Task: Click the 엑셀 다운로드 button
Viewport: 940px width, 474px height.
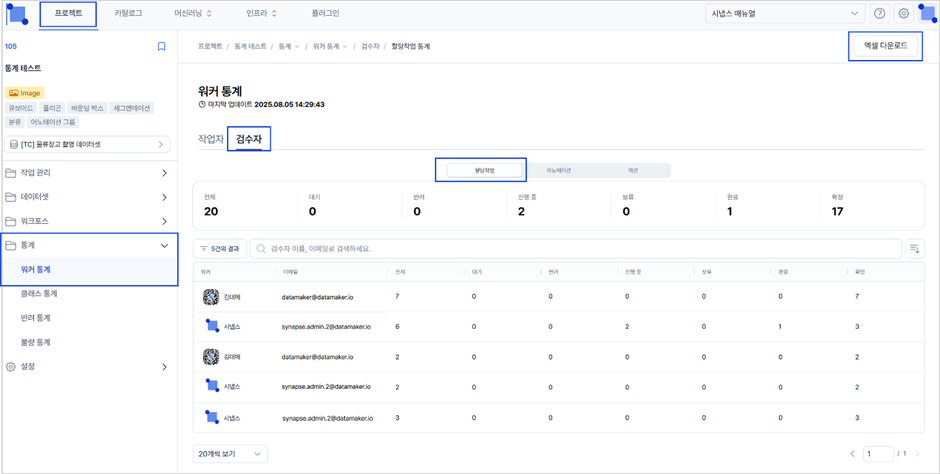Action: (885, 45)
